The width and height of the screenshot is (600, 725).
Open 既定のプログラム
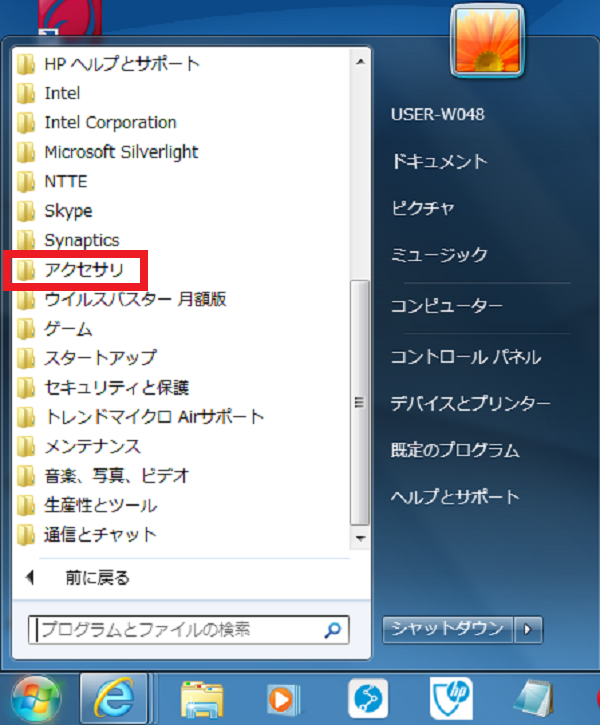(455, 450)
